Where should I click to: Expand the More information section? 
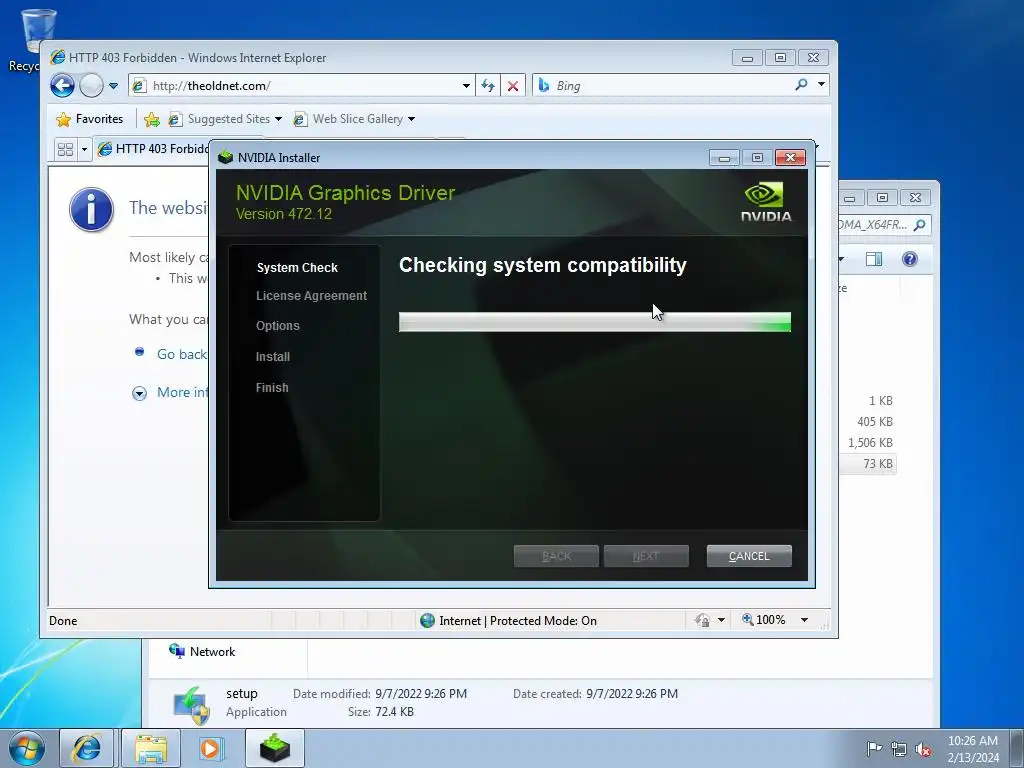pyautogui.click(x=139, y=393)
